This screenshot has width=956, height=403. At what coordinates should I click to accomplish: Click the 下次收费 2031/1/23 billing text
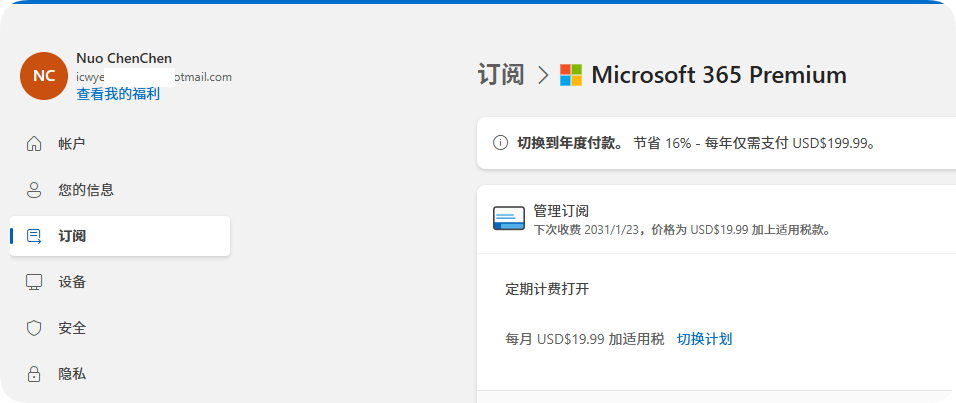coord(683,230)
